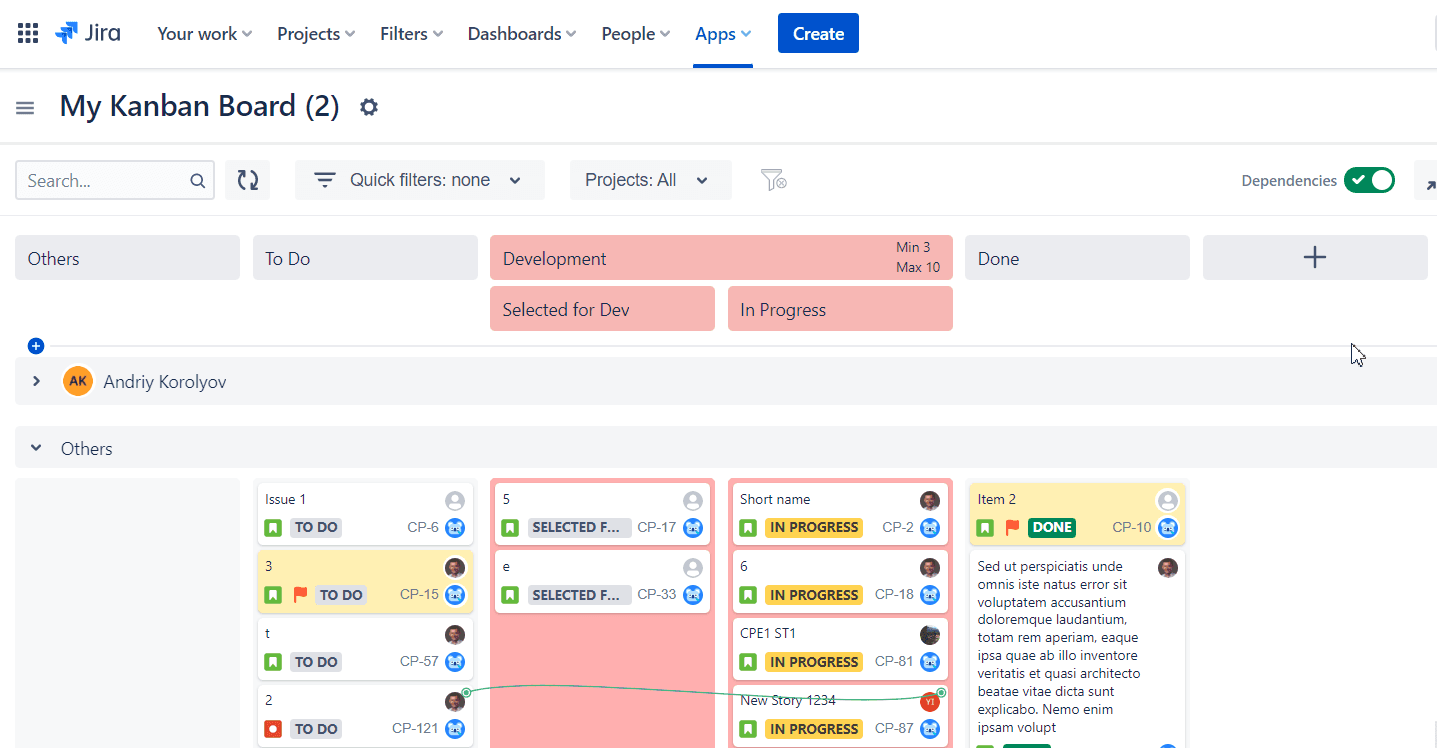Click the Jira logo
The height and width of the screenshot is (748, 1437).
88,33
